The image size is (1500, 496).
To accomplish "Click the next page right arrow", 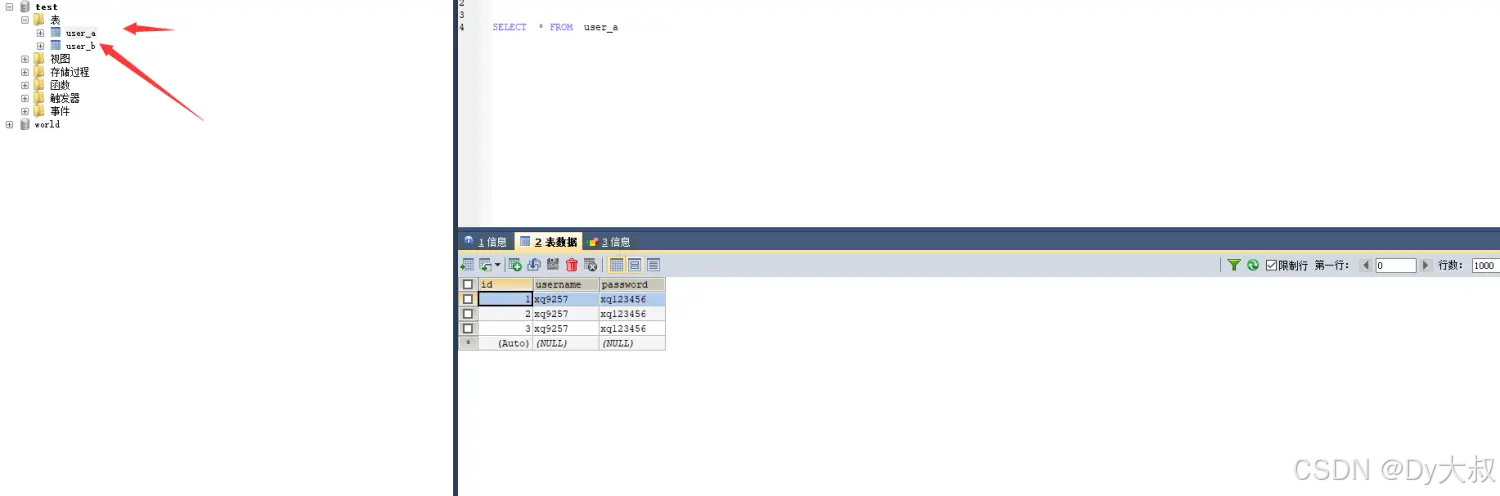I will (1427, 265).
